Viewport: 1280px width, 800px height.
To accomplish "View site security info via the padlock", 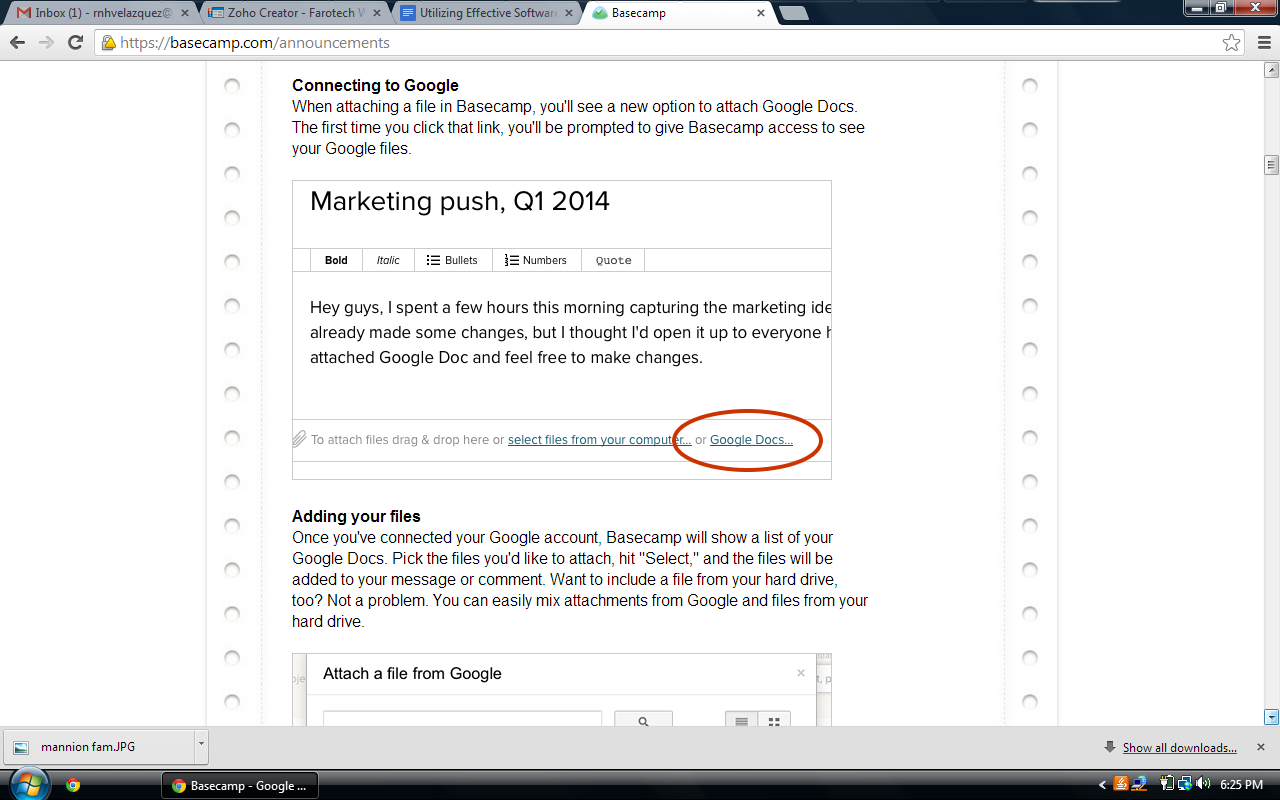I will (x=109, y=43).
